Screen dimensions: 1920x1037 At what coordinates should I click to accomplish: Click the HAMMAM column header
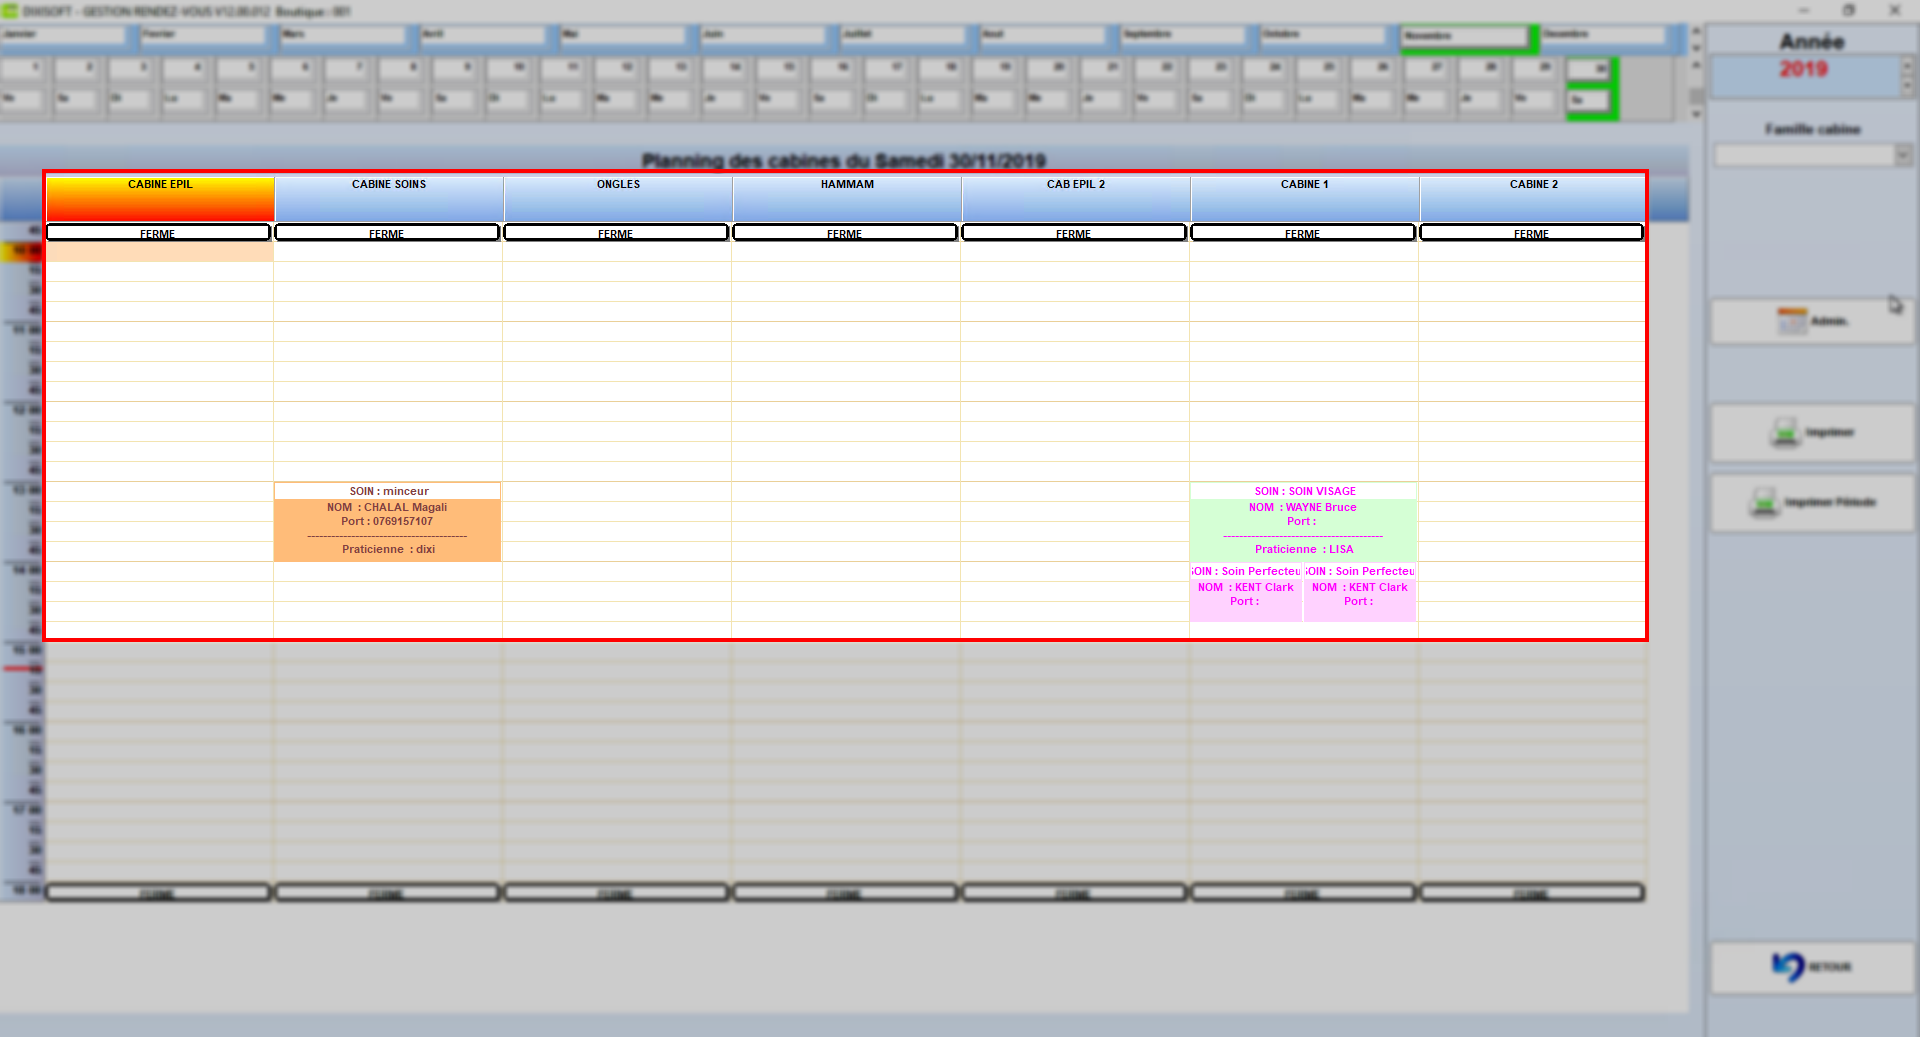click(847, 198)
